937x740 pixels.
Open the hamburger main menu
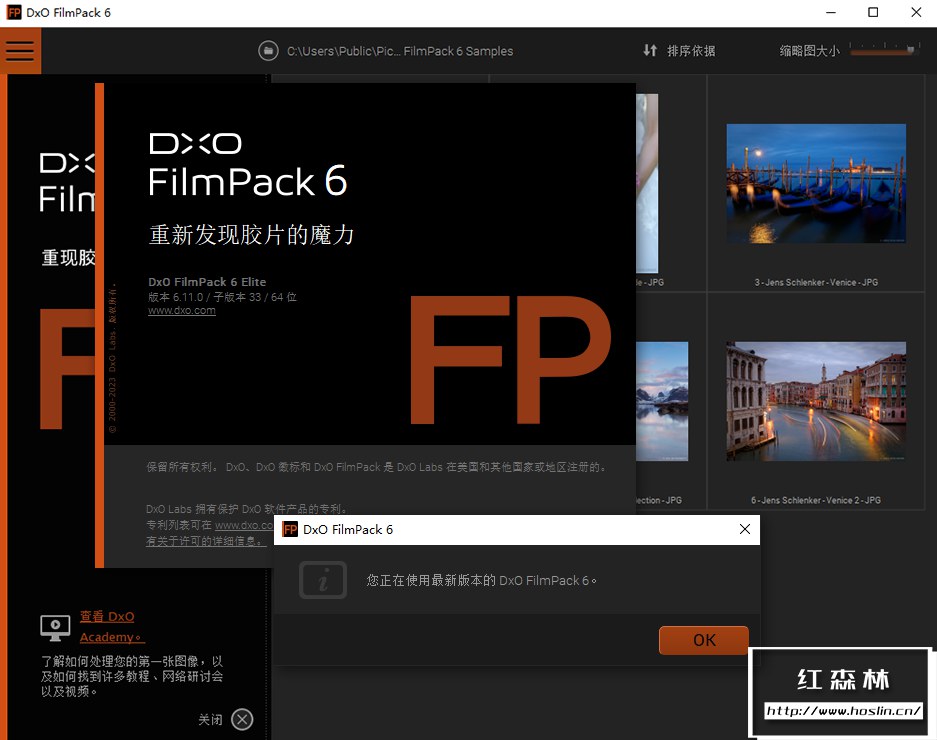tap(20, 51)
